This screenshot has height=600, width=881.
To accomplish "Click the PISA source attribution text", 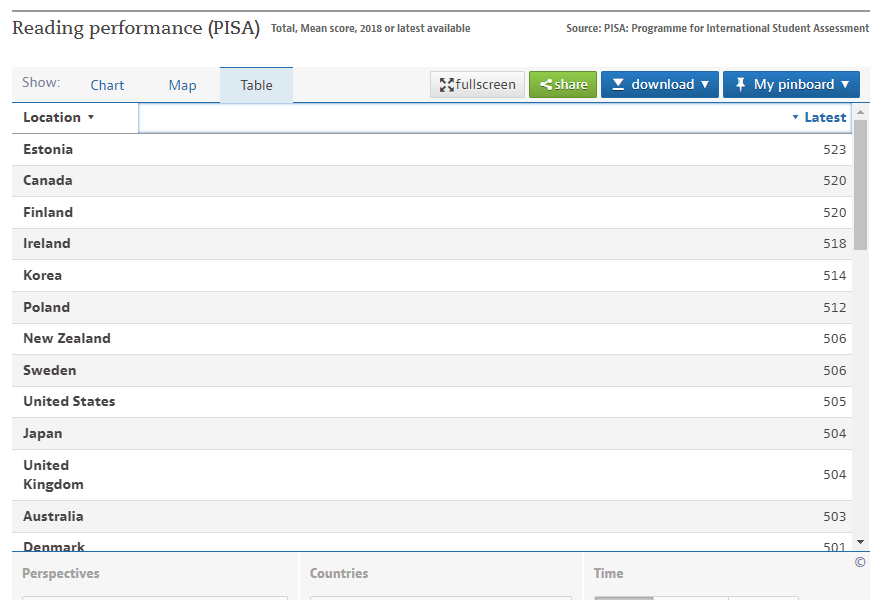I will (717, 28).
